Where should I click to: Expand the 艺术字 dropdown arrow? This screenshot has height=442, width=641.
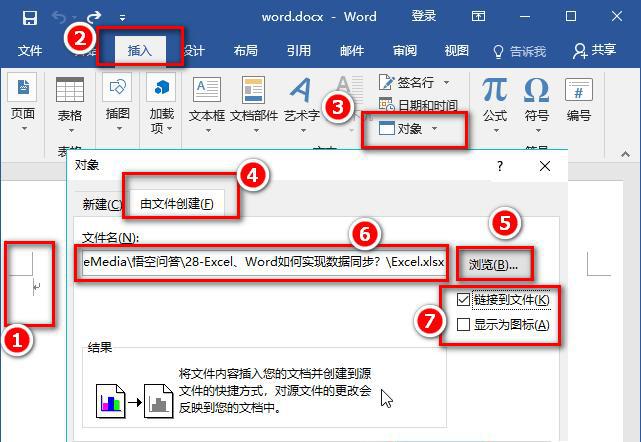[x=303, y=131]
